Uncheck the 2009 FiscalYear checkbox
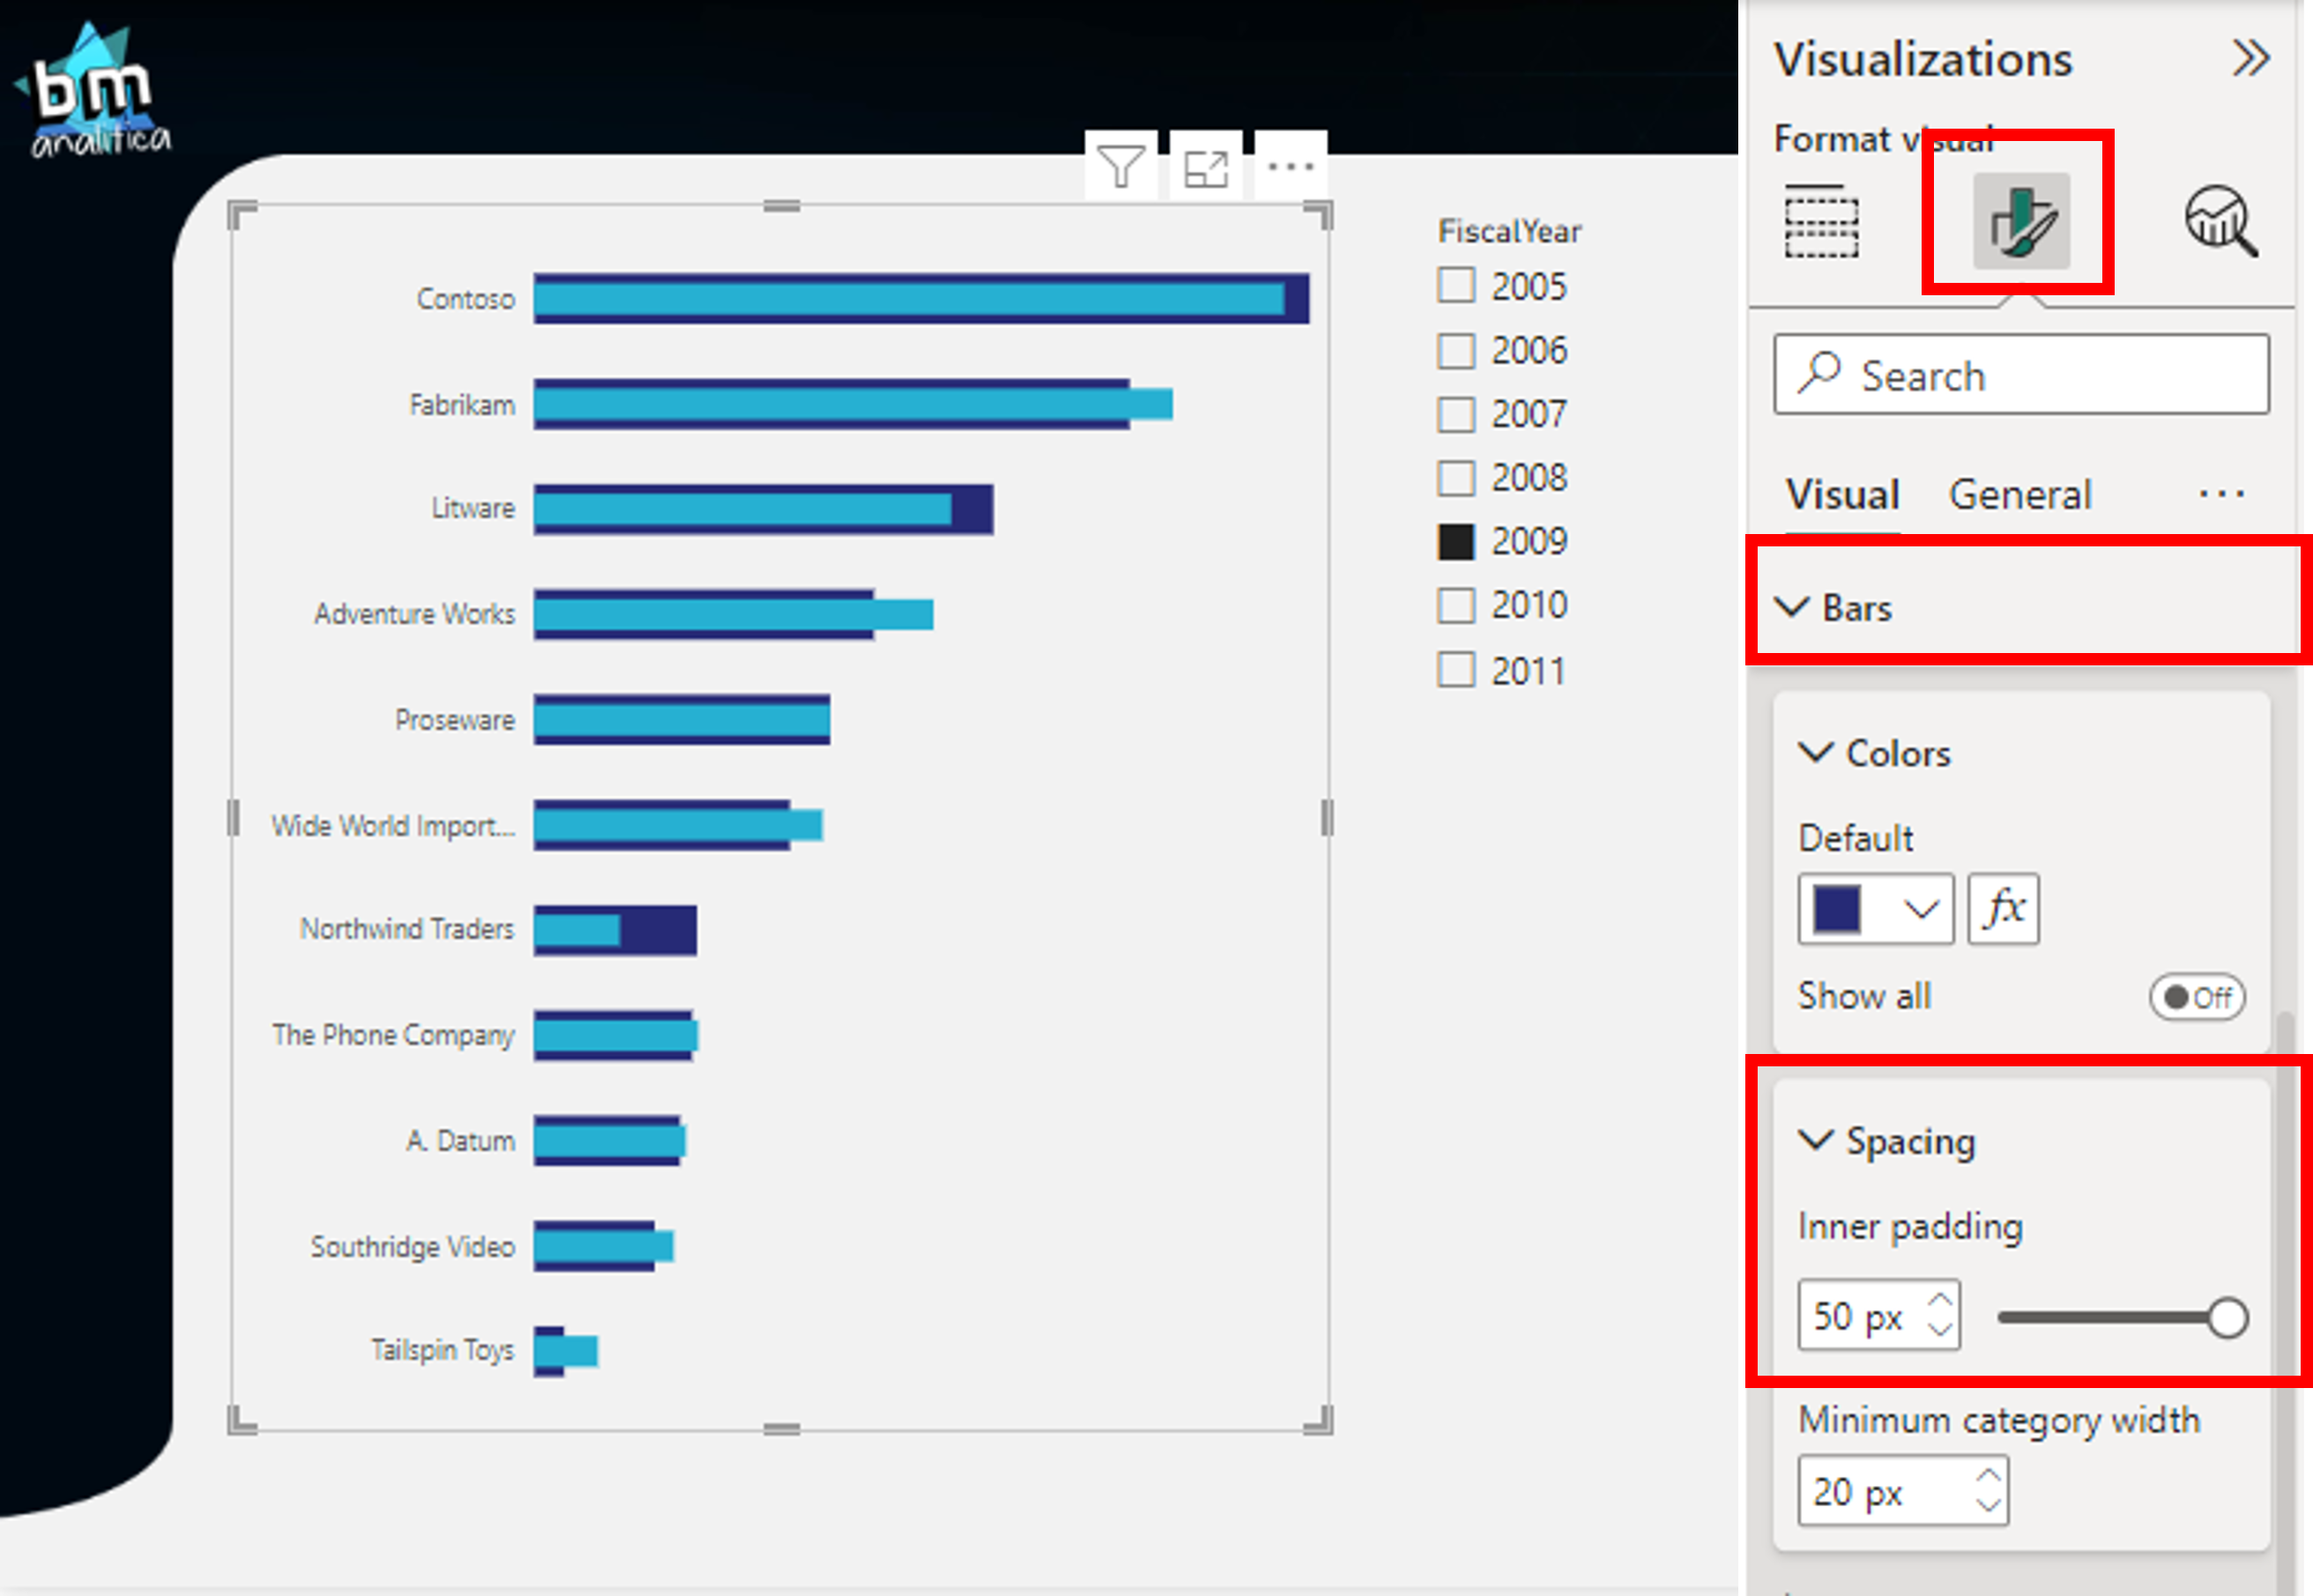The height and width of the screenshot is (1596, 2313). [1455, 542]
